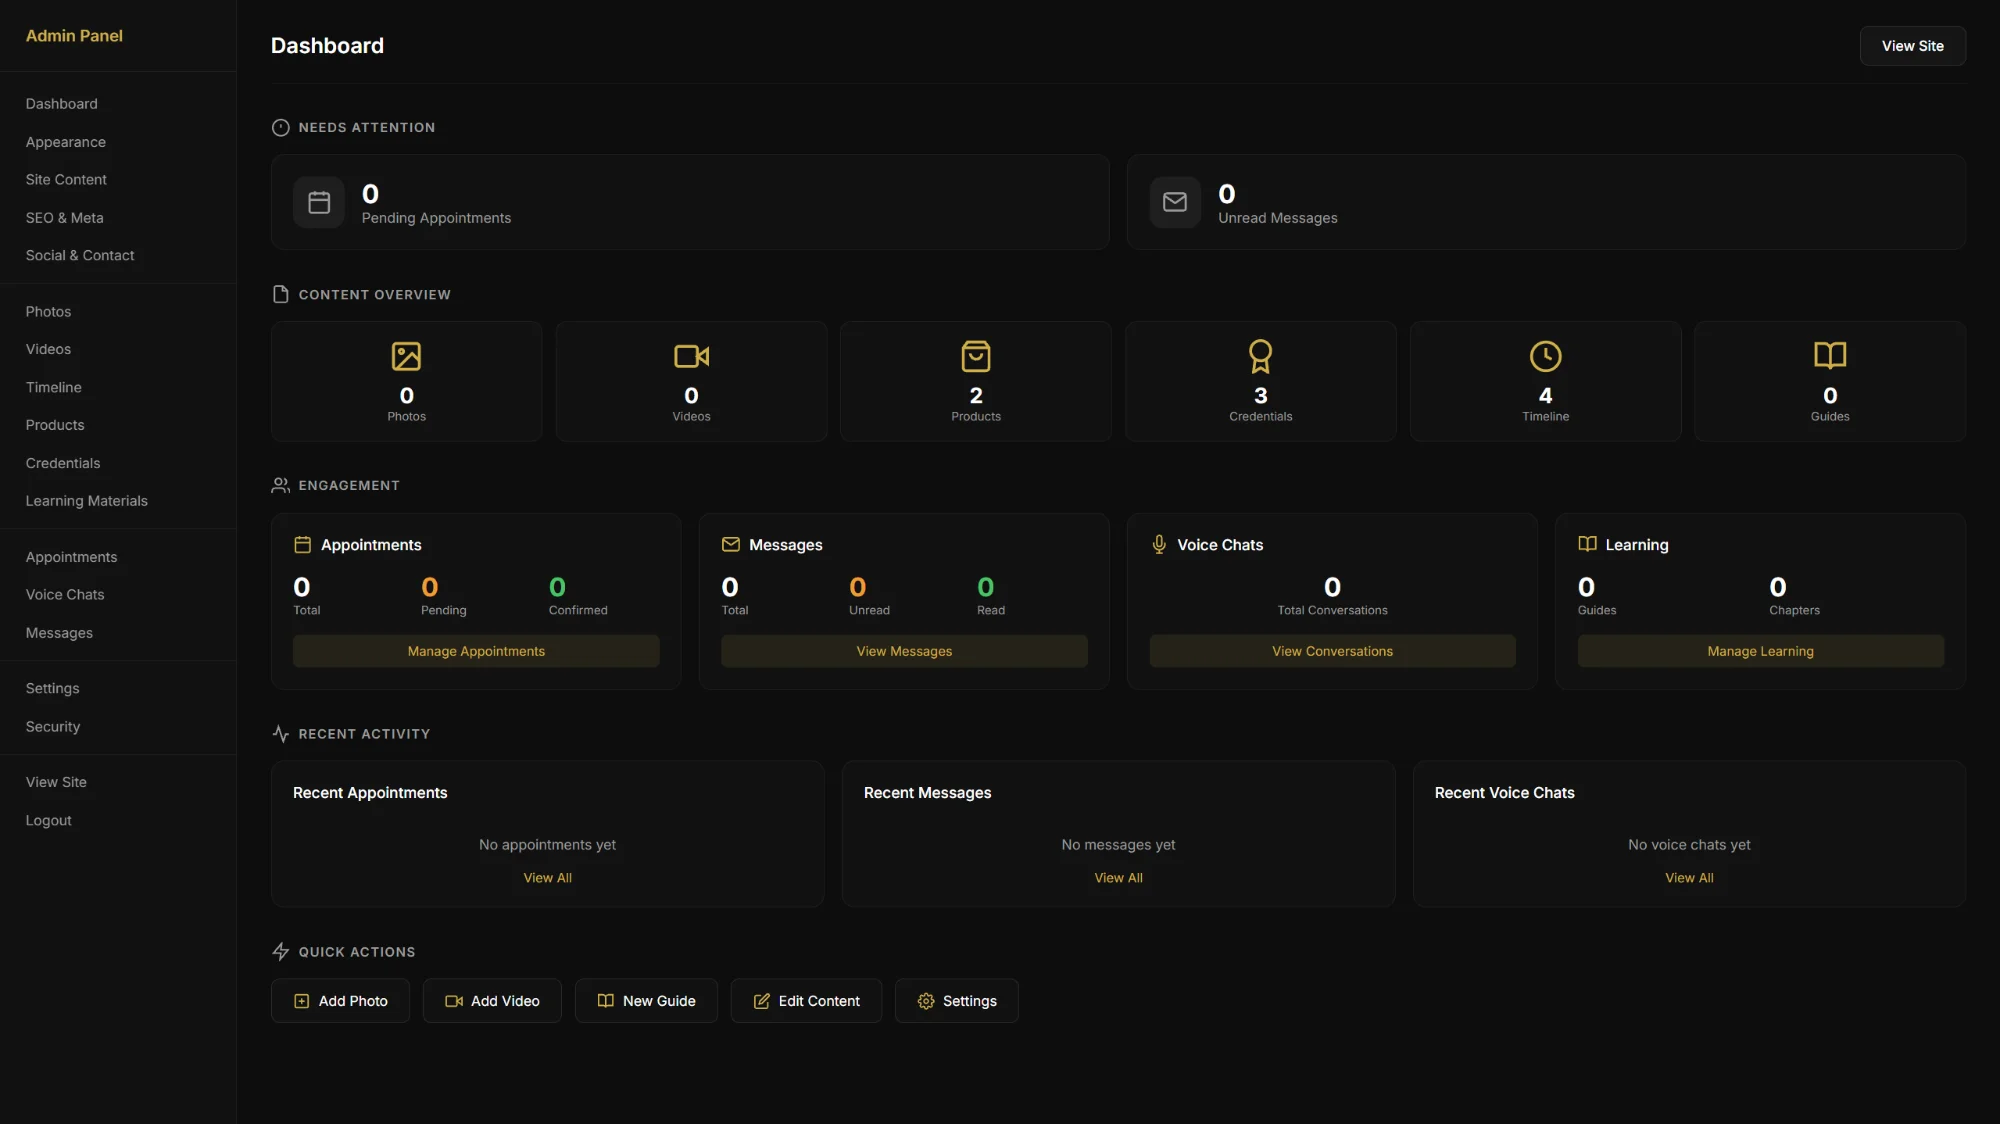This screenshot has height=1124, width=2000.
Task: Select the Videos camera icon
Action: tap(691, 356)
